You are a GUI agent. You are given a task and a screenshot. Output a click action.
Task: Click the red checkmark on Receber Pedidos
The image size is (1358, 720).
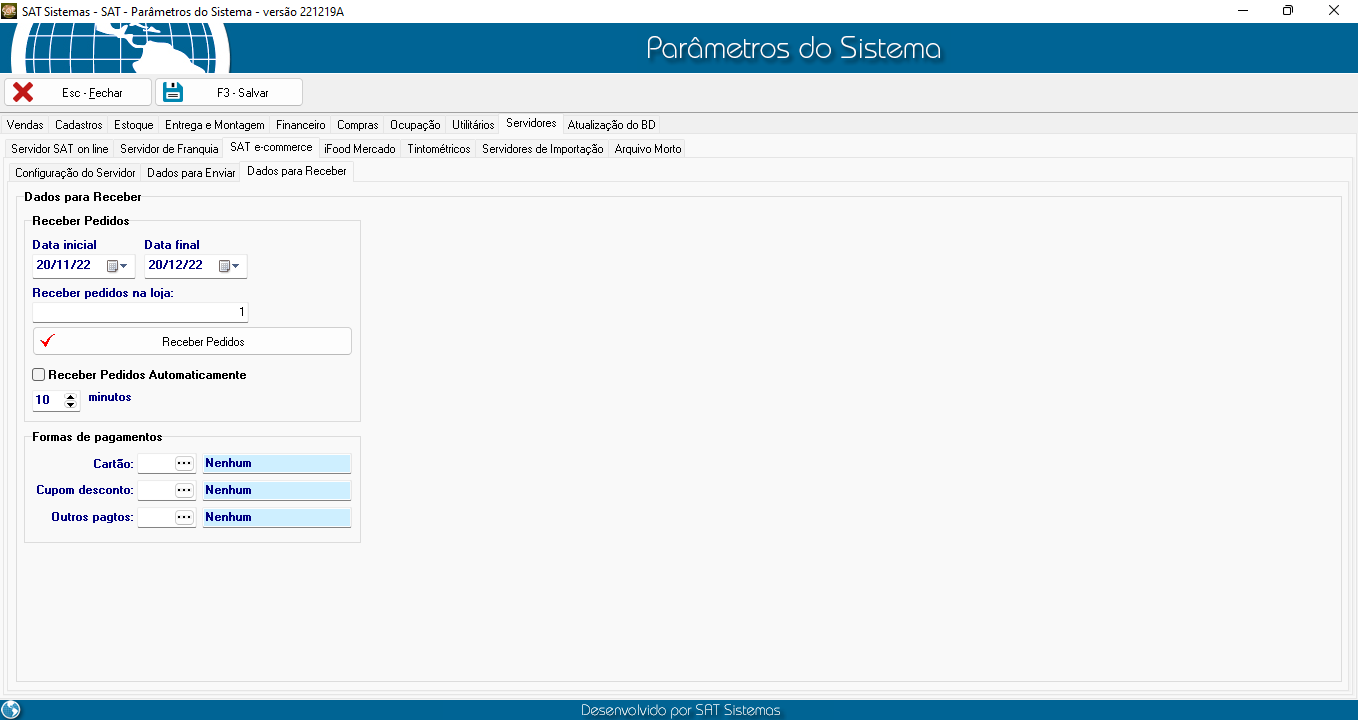click(46, 341)
